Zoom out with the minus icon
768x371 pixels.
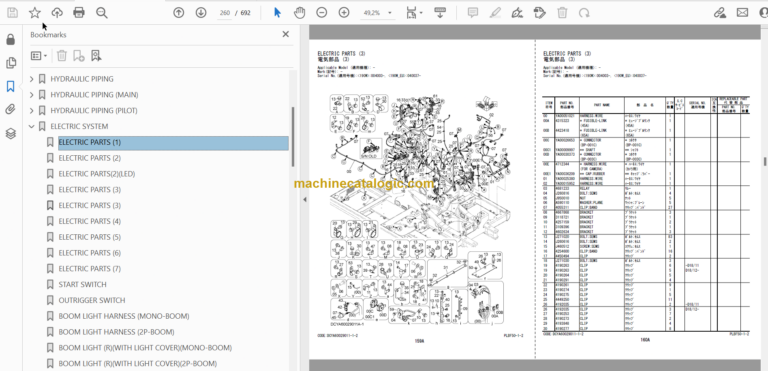click(x=321, y=13)
